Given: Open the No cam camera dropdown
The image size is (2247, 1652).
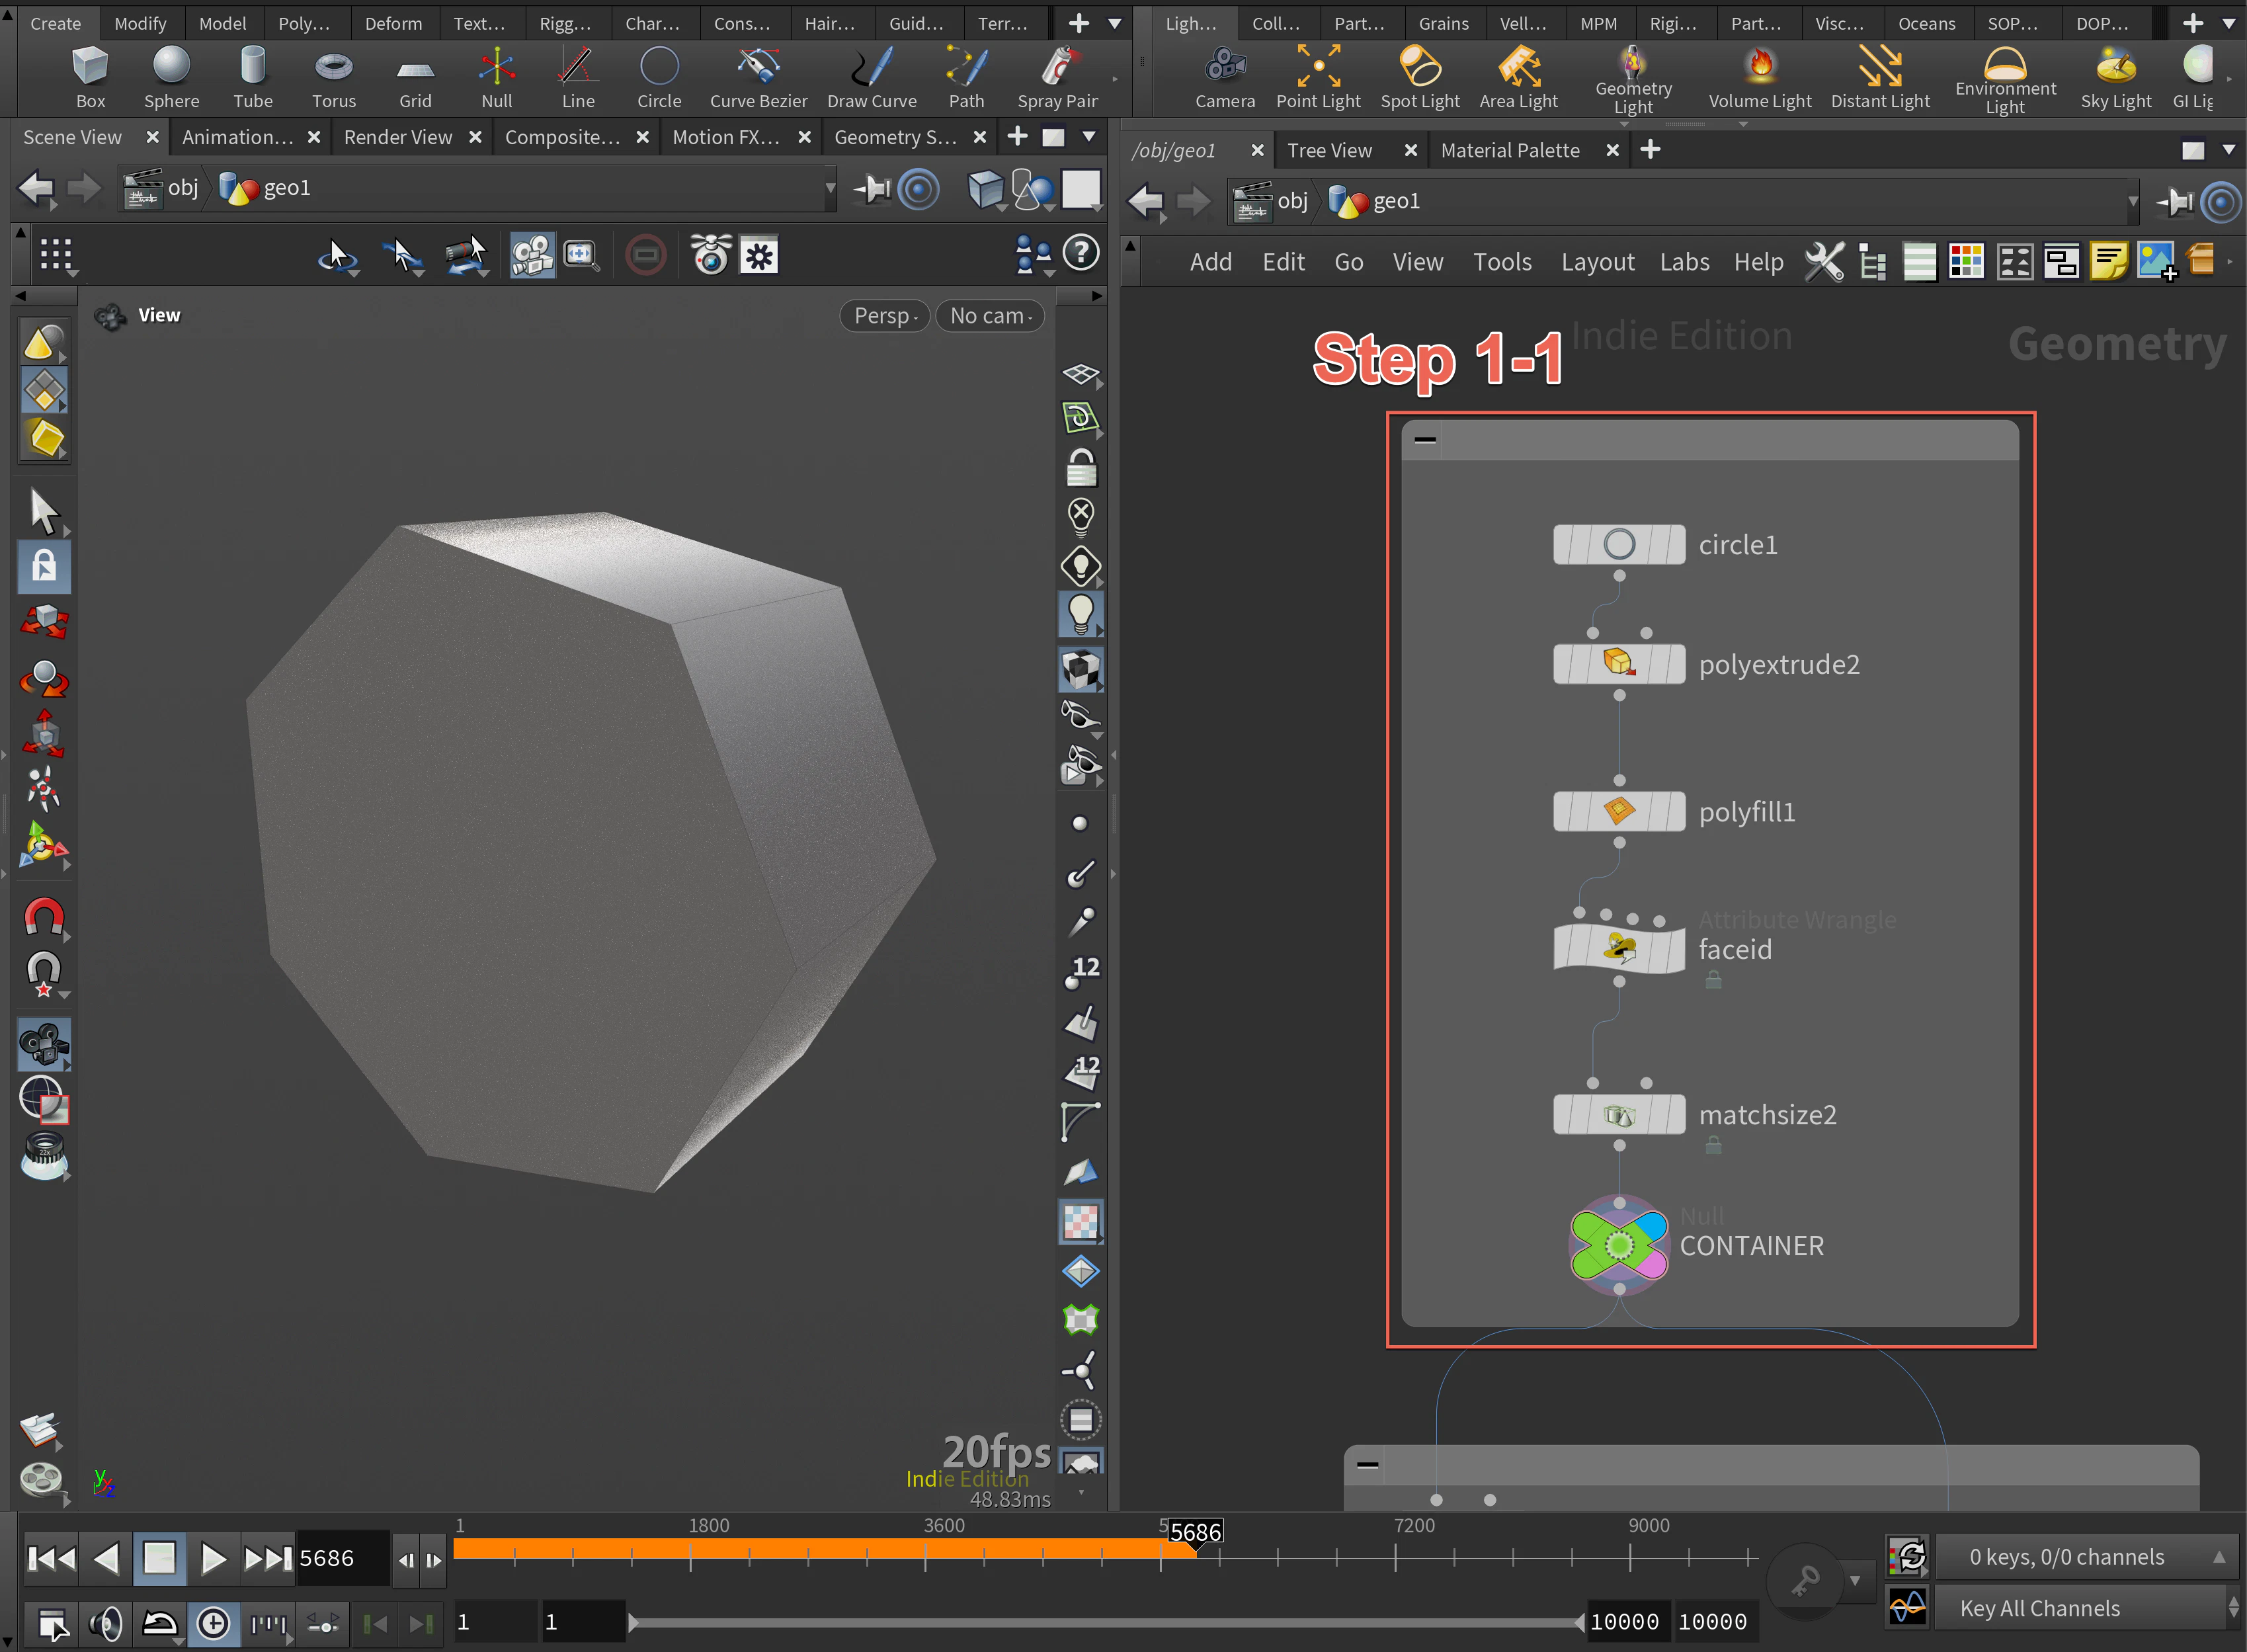Looking at the screenshot, I should tap(990, 316).
